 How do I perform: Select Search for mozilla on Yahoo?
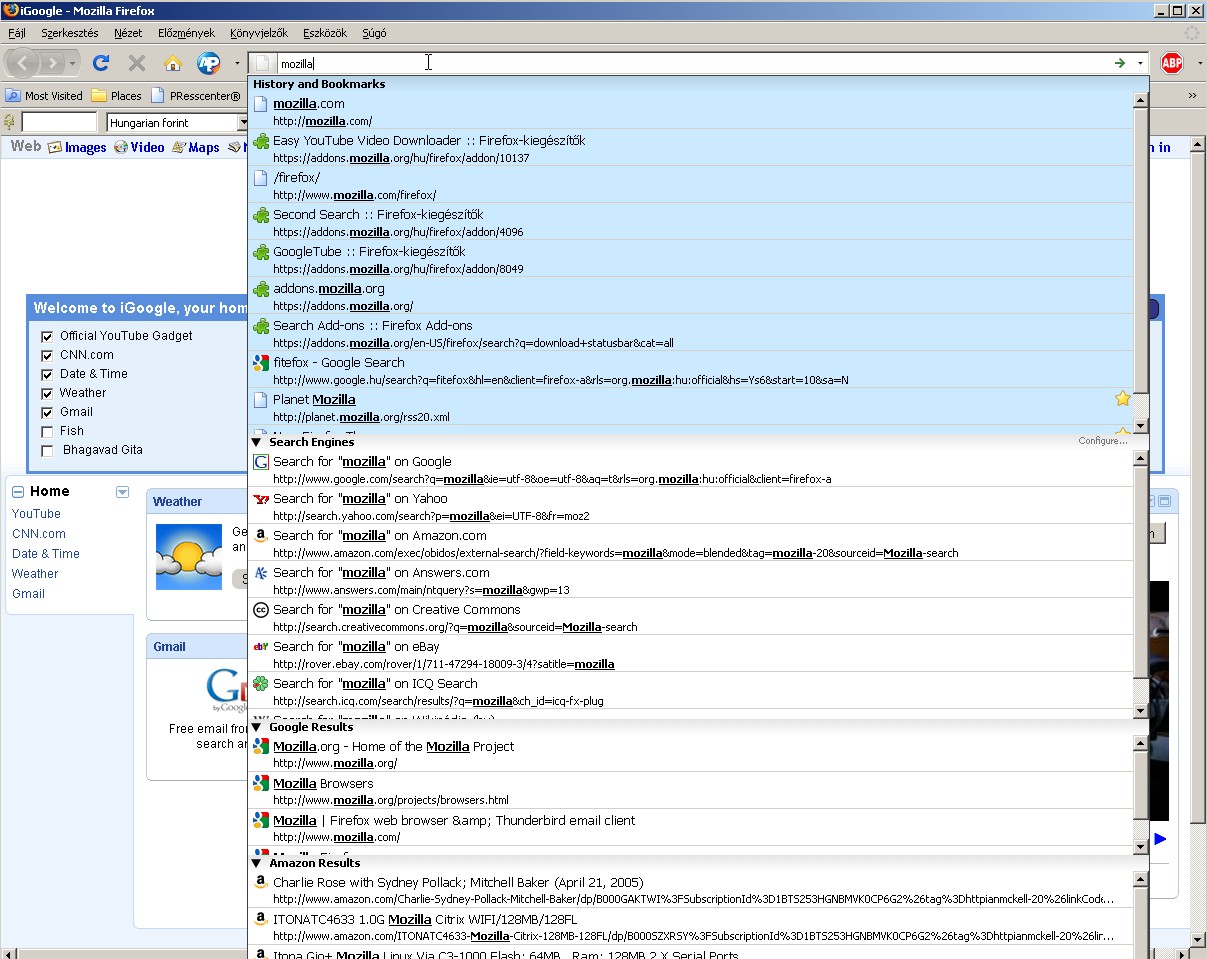[360, 499]
